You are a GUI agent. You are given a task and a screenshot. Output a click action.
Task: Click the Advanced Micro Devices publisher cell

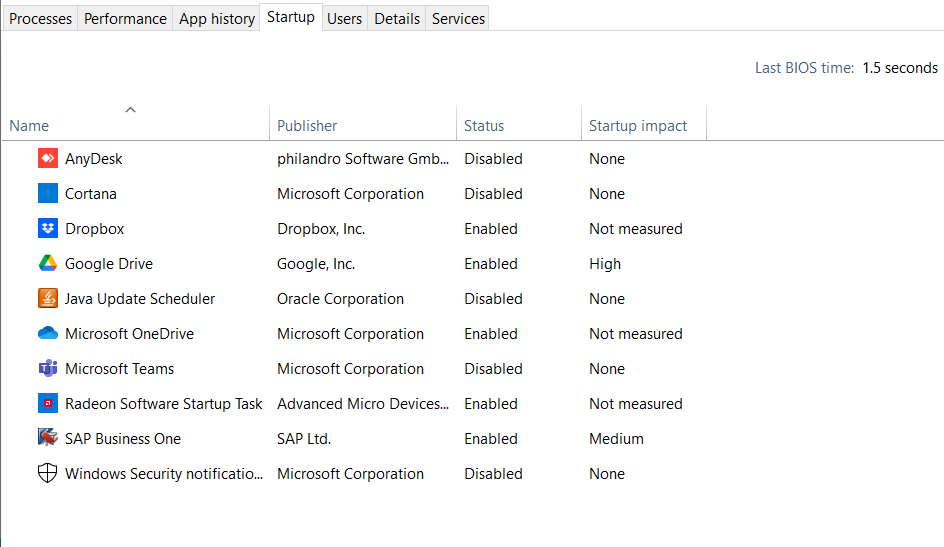tap(363, 404)
